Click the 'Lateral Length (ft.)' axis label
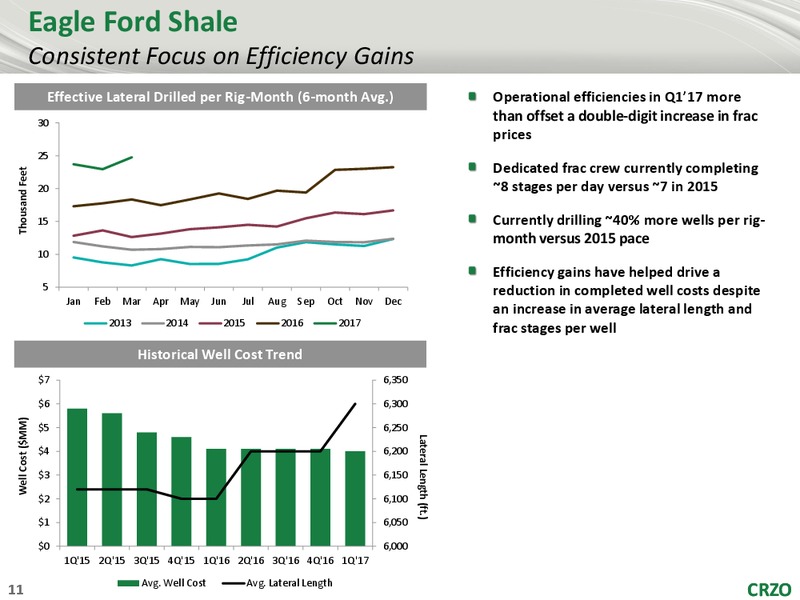 click(422, 477)
